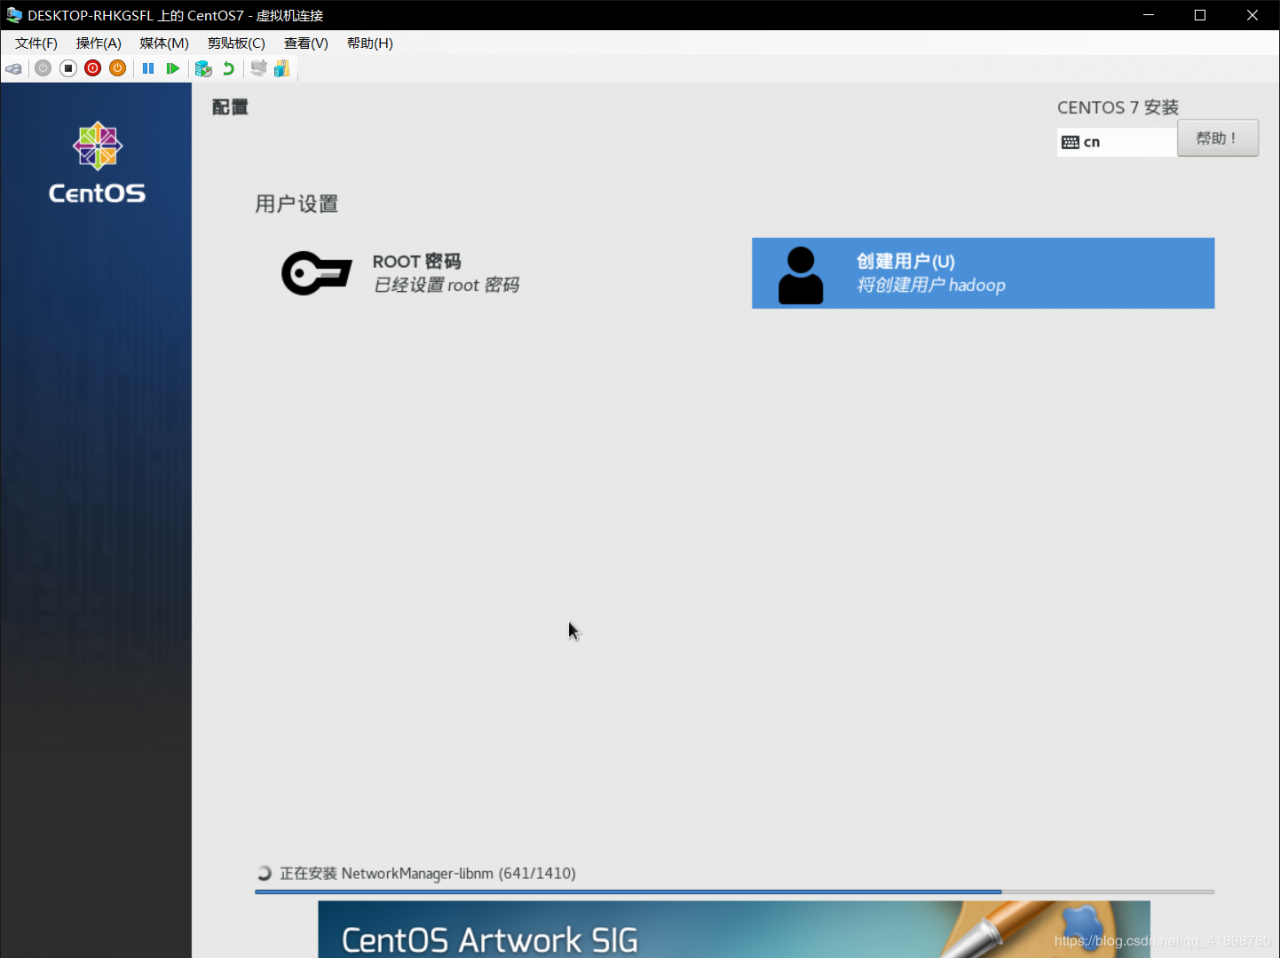1280x958 pixels.
Task: Open the 帮助(H) menu
Action: [370, 43]
